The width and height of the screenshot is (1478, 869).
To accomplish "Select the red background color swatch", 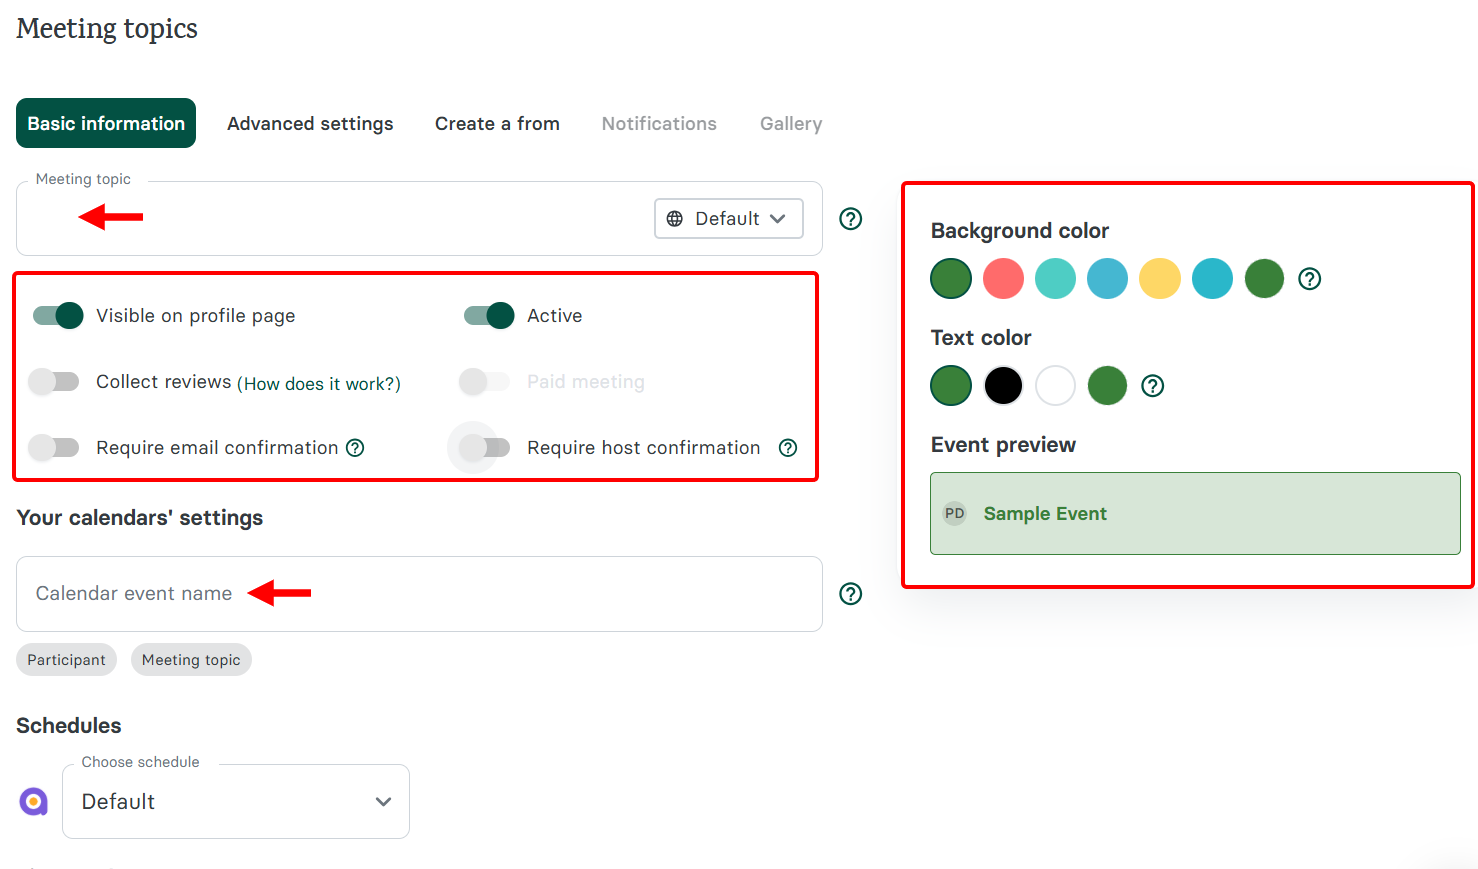I will click(1003, 278).
